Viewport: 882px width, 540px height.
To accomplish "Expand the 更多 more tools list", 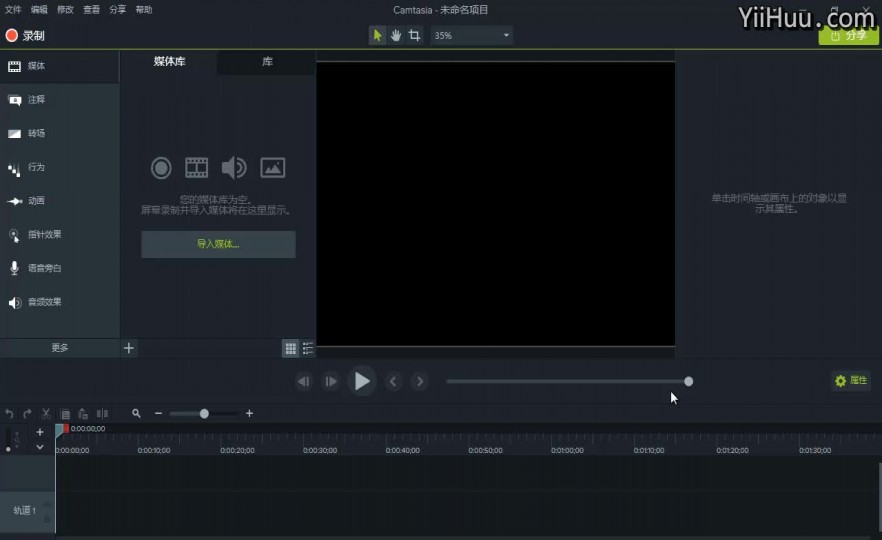I will [x=60, y=348].
